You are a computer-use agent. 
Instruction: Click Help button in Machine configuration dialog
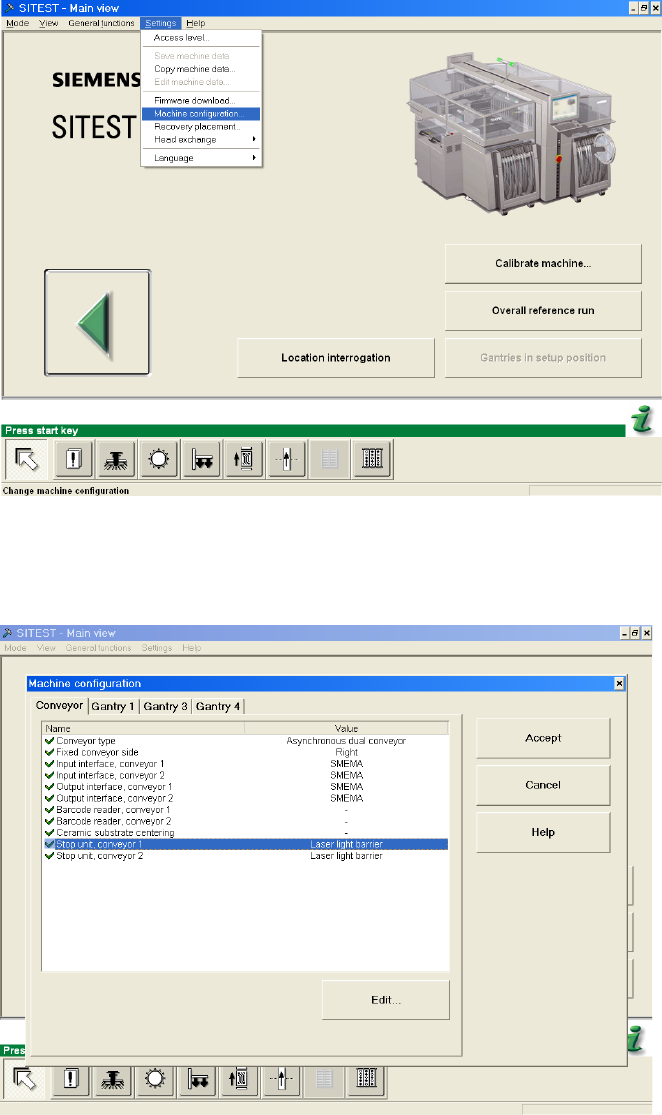coord(543,832)
